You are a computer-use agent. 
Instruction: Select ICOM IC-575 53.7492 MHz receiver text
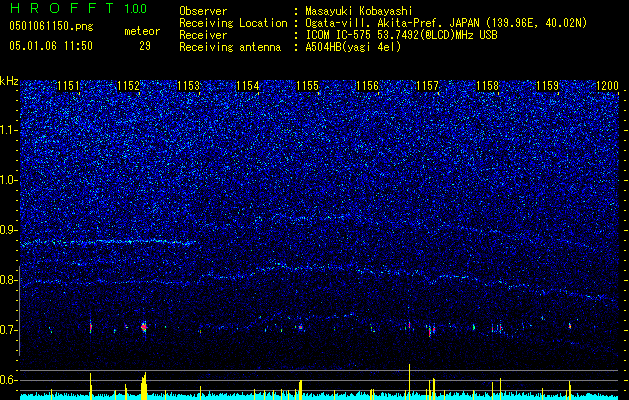click(x=401, y=35)
